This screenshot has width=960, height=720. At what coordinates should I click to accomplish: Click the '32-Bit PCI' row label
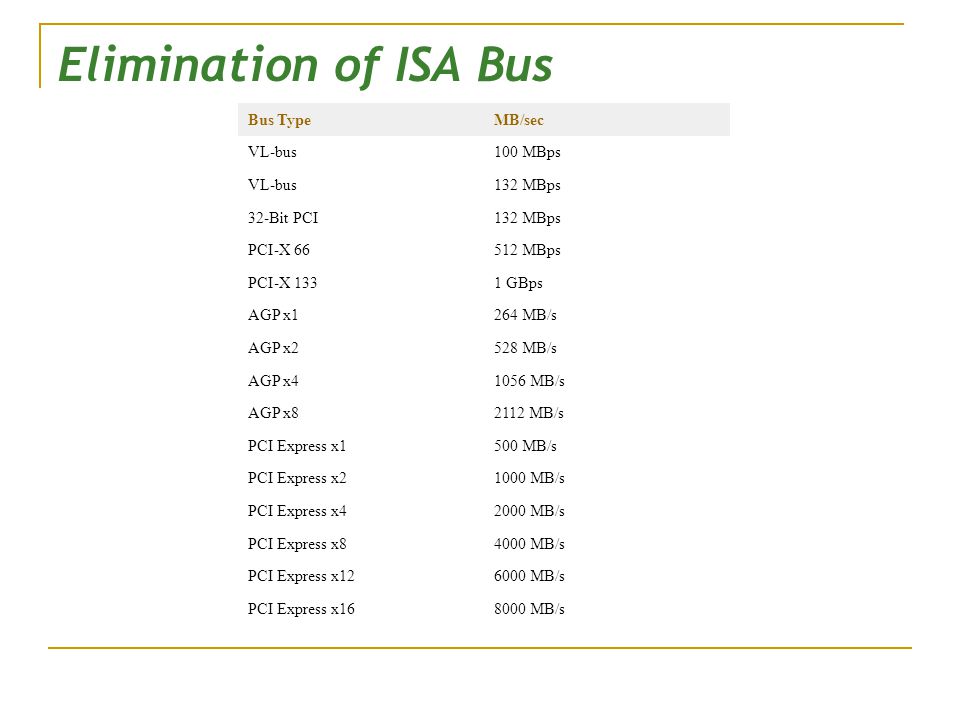click(283, 218)
